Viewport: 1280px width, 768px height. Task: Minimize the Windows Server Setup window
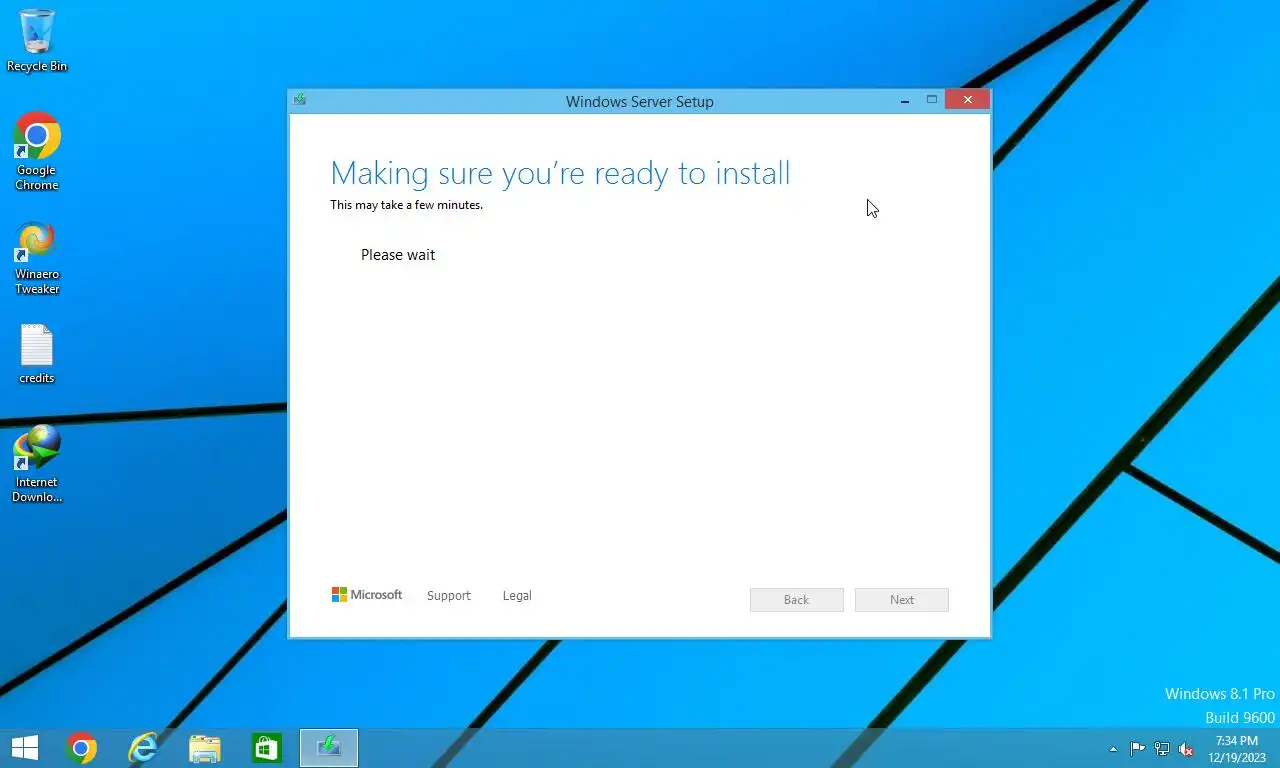pos(905,100)
